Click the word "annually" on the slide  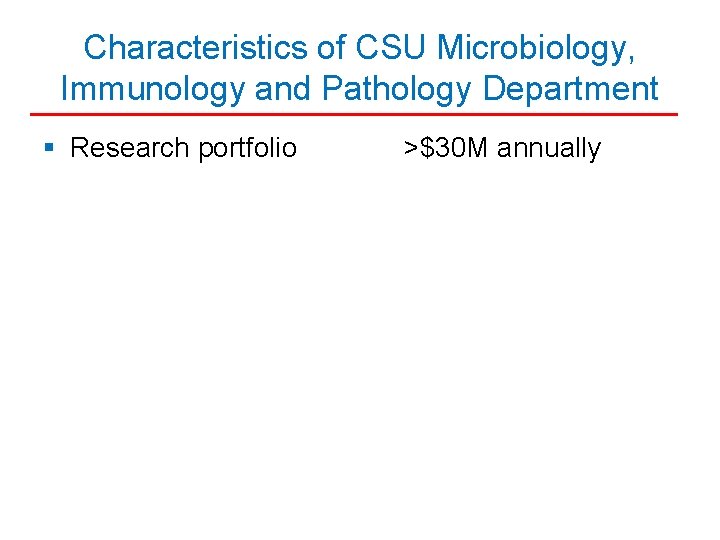549,149
